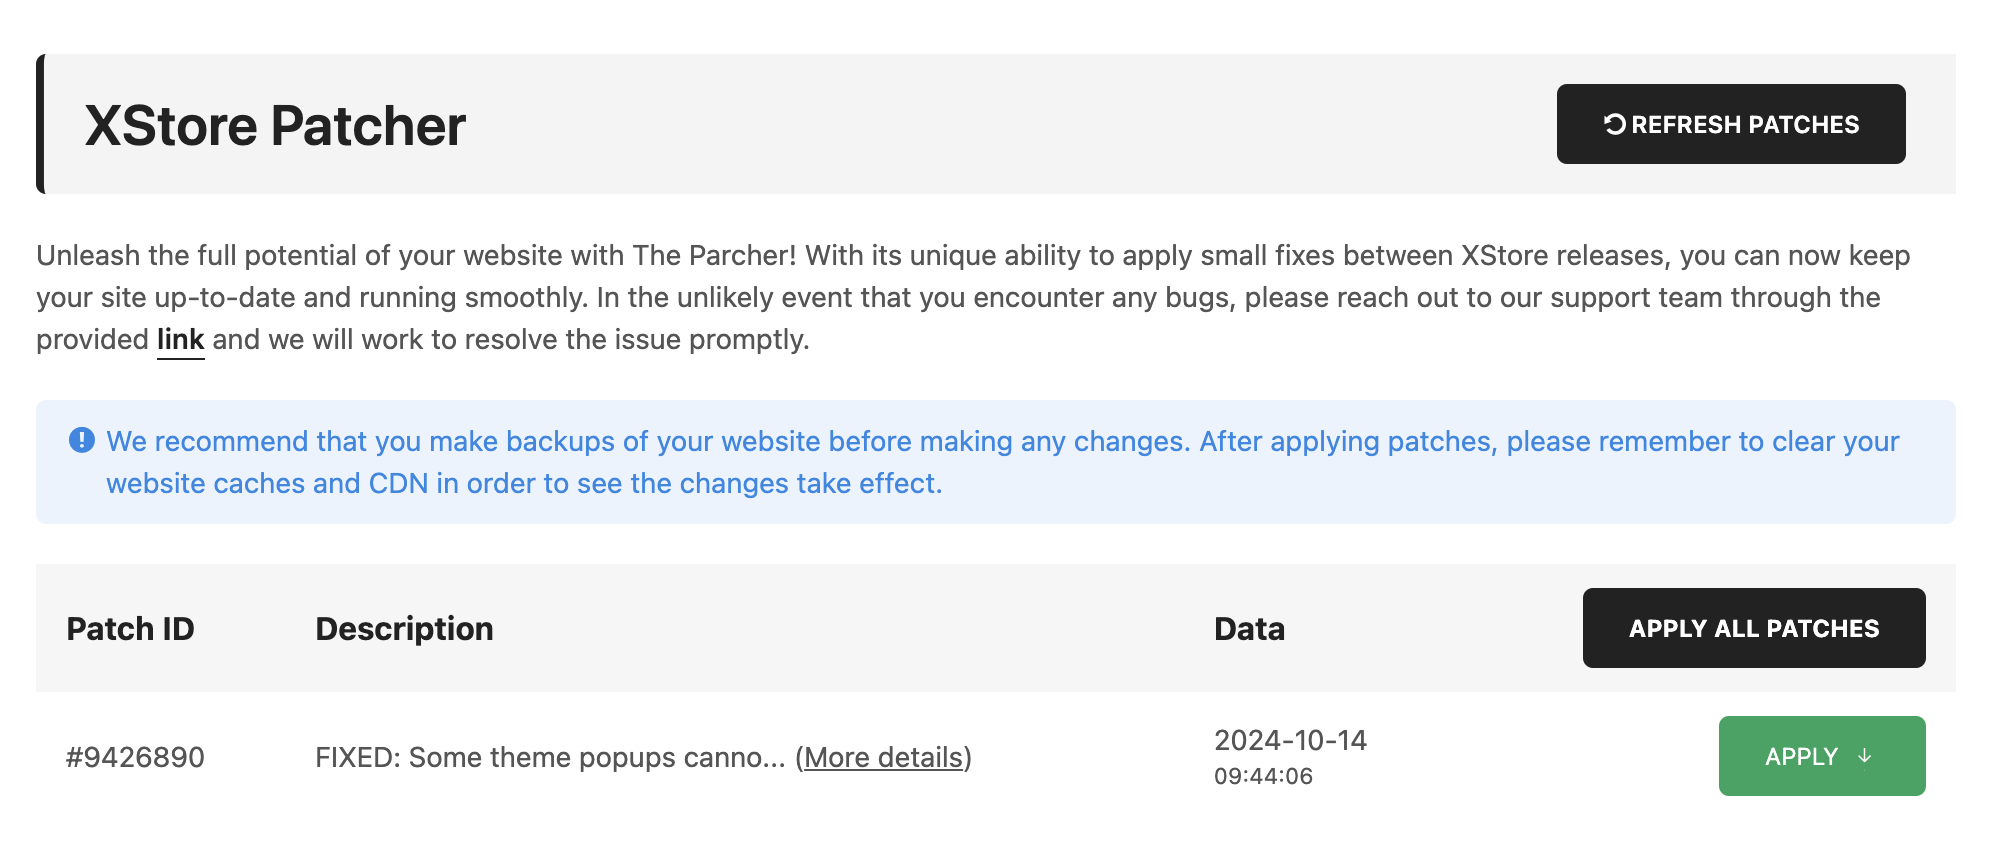
Task: Follow the support team link
Action: (x=180, y=340)
